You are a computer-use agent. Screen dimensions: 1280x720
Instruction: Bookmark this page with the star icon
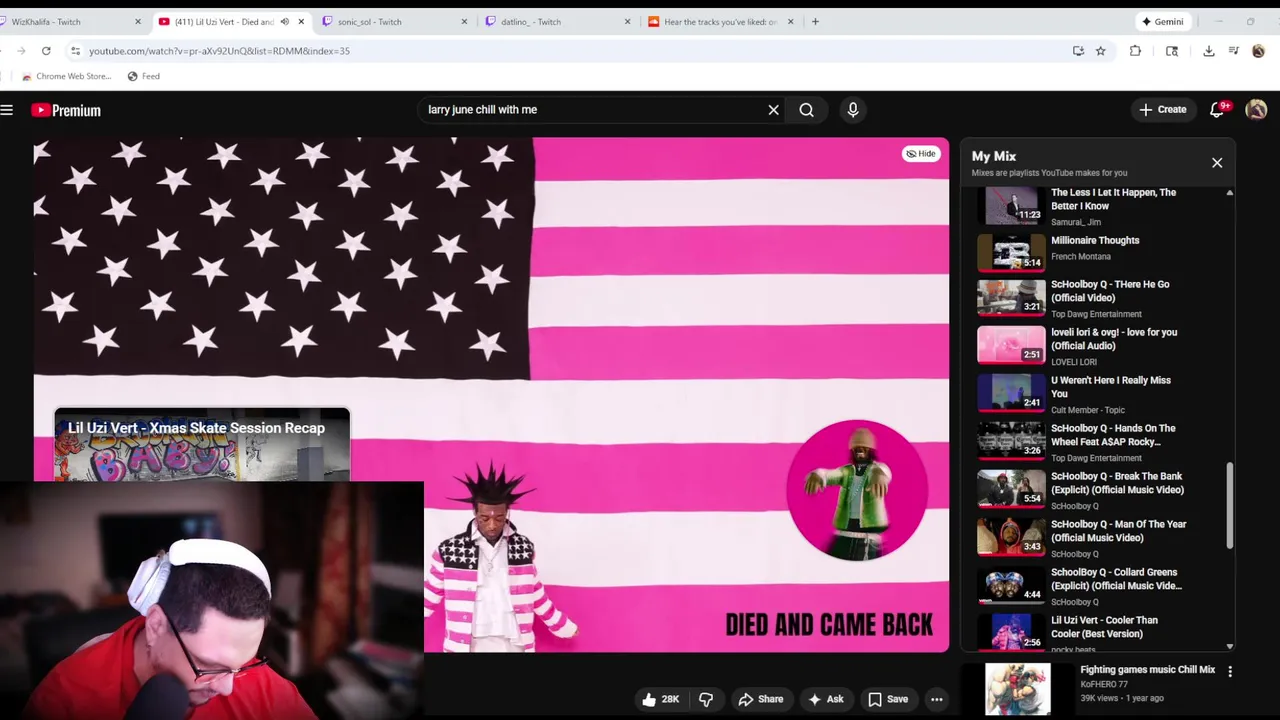1100,51
